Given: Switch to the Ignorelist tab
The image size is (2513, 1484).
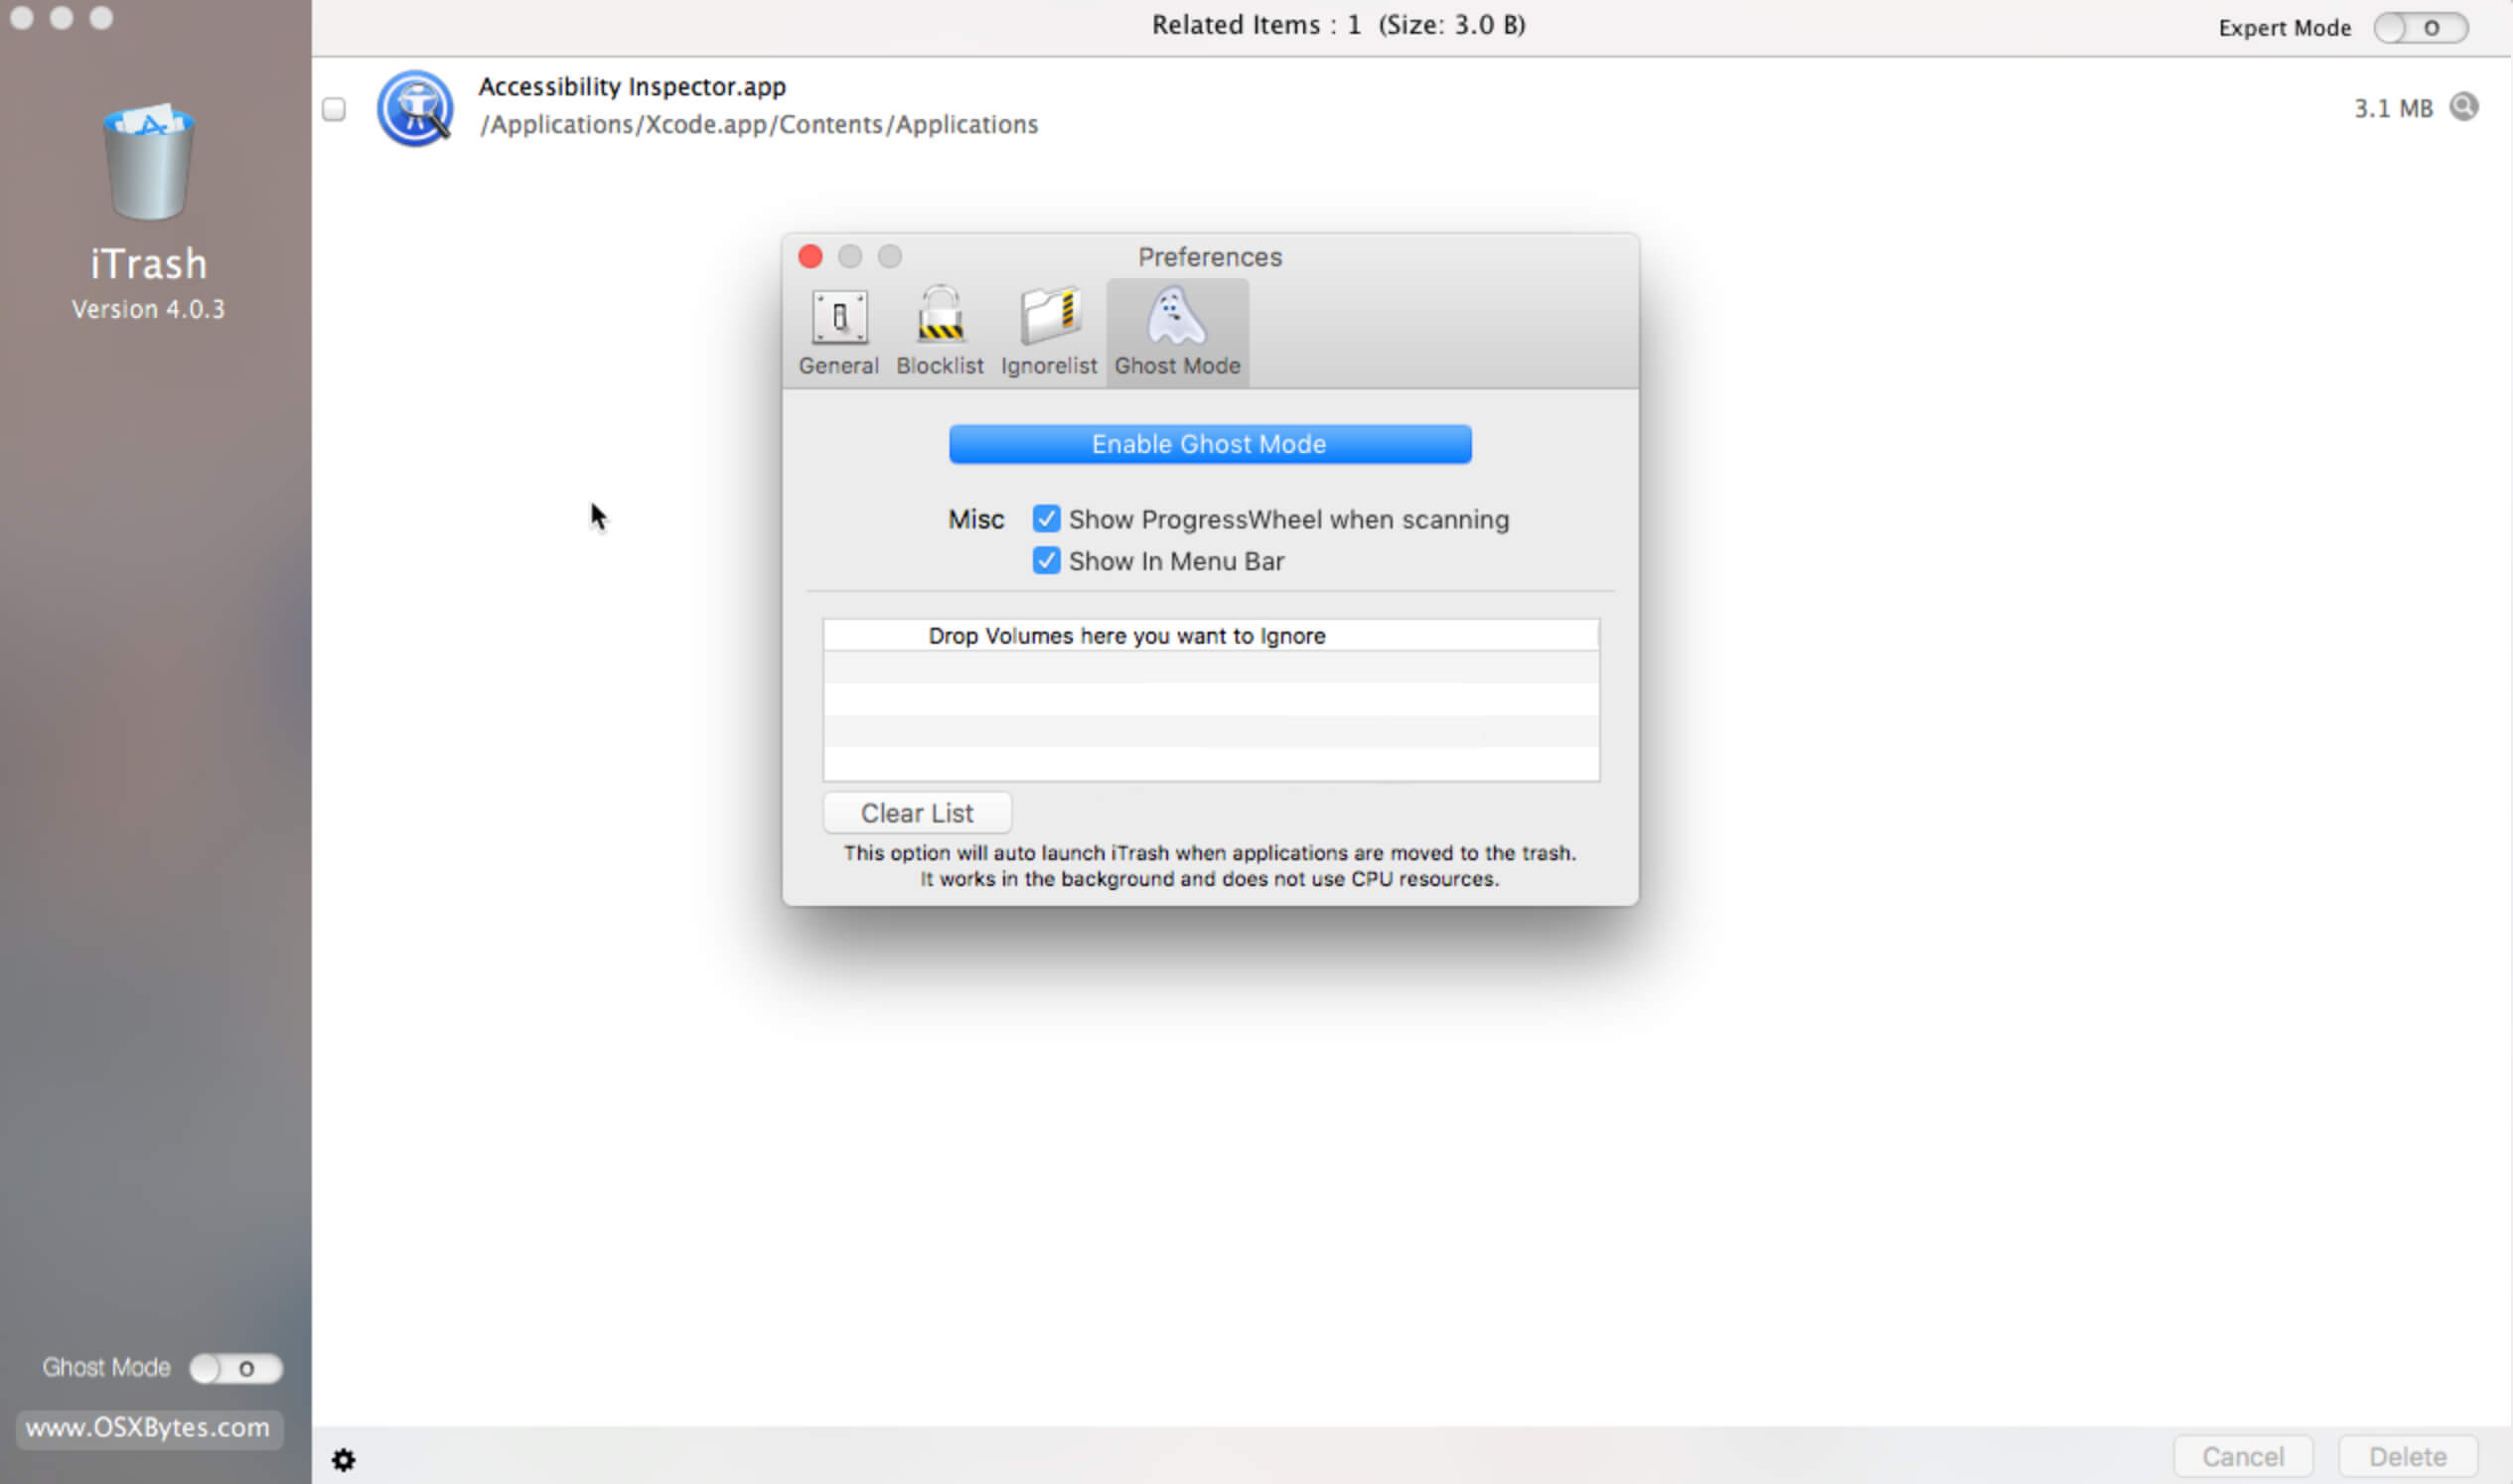Looking at the screenshot, I should coord(1048,333).
